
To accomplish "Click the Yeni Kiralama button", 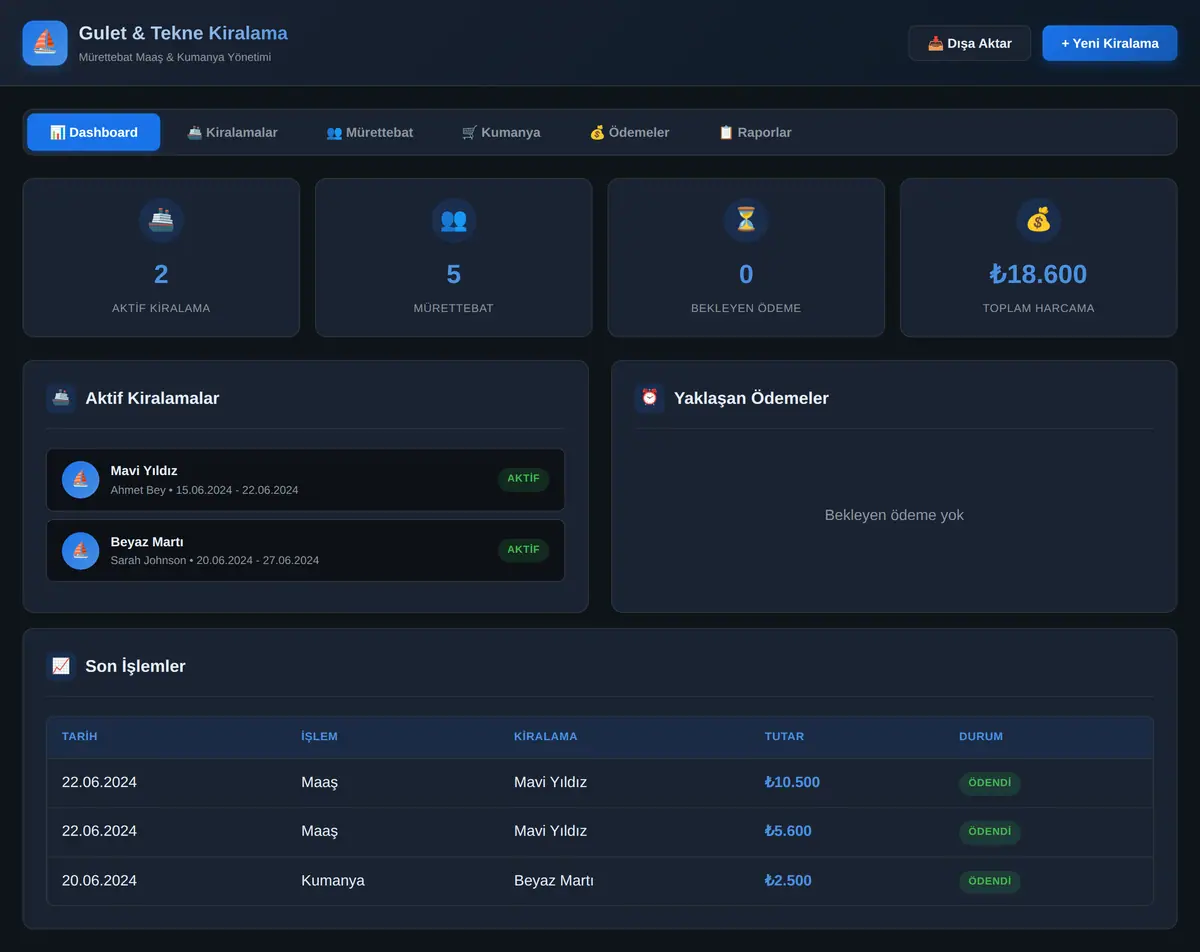I will point(1110,43).
